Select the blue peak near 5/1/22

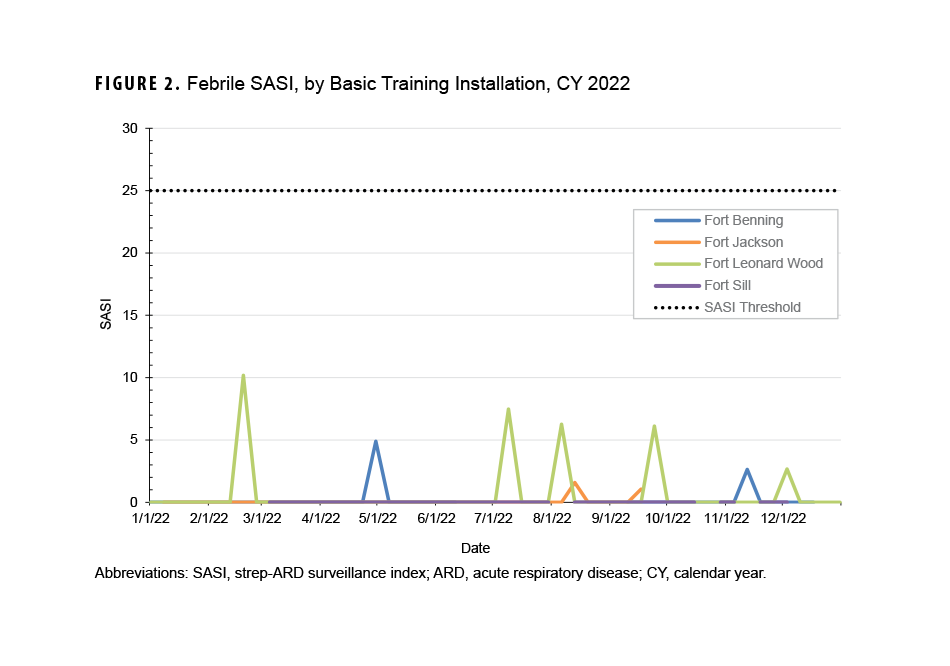coord(378,440)
